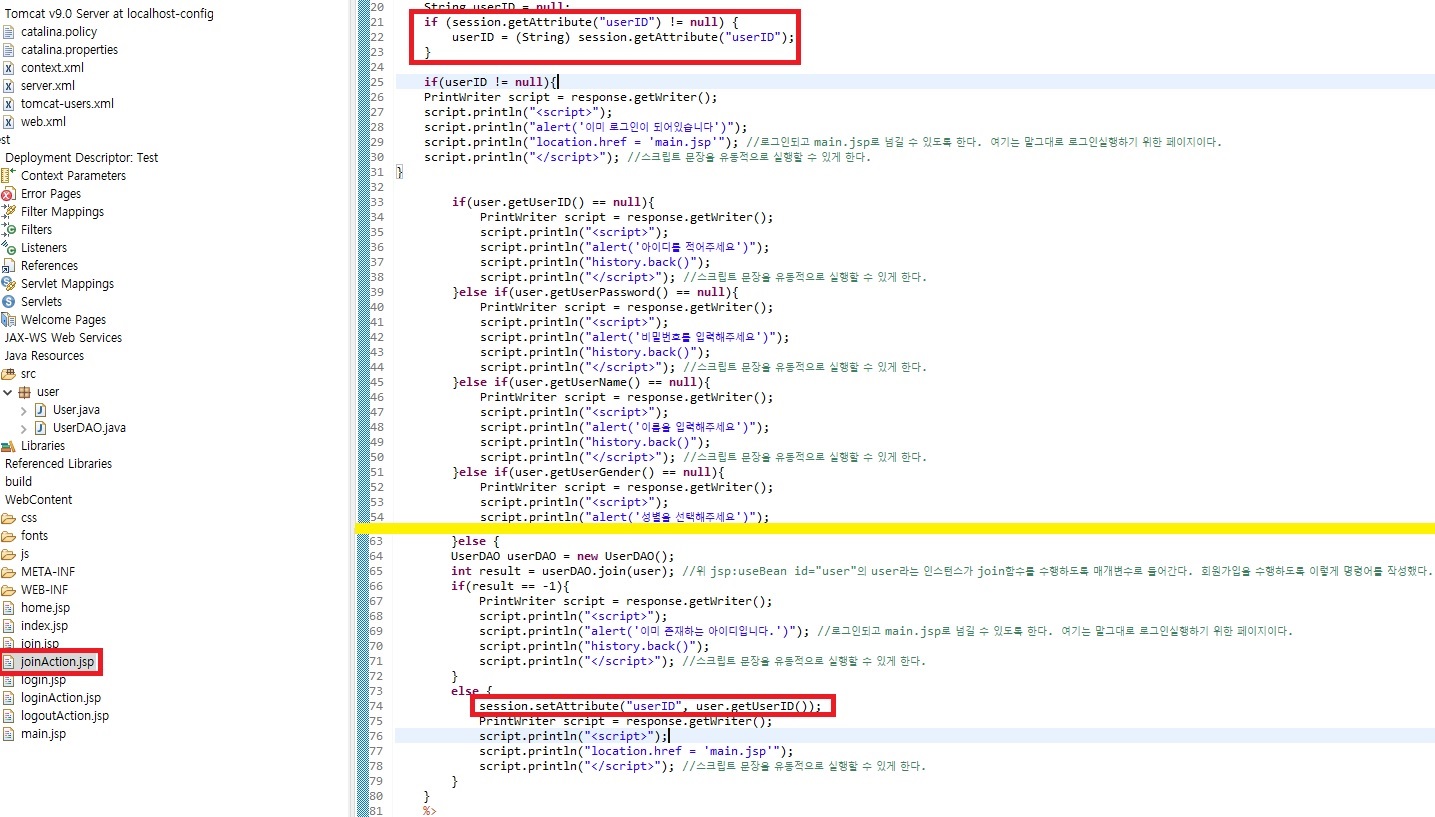Click line 66 'if(result == -1){'
Screen dimensions: 1435x817
click(x=510, y=586)
